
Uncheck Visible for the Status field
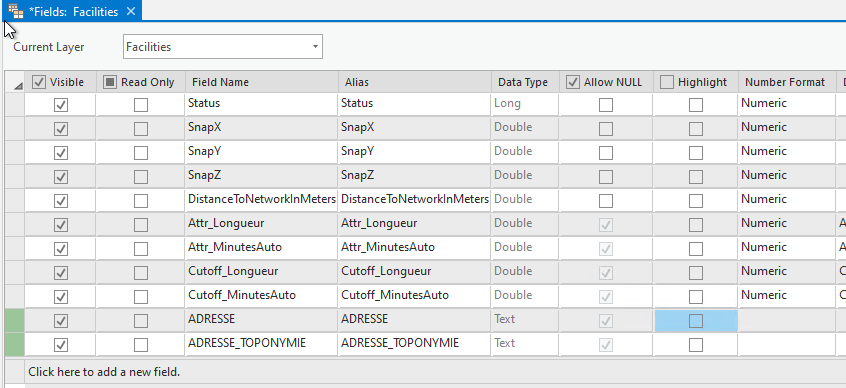[61, 105]
